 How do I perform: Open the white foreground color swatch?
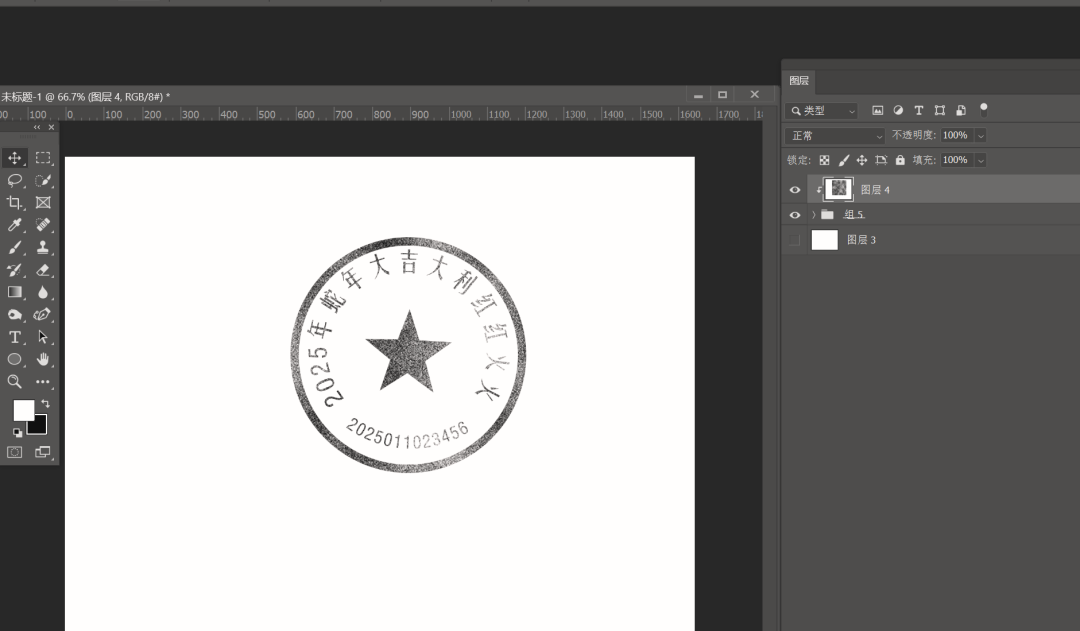(23, 411)
